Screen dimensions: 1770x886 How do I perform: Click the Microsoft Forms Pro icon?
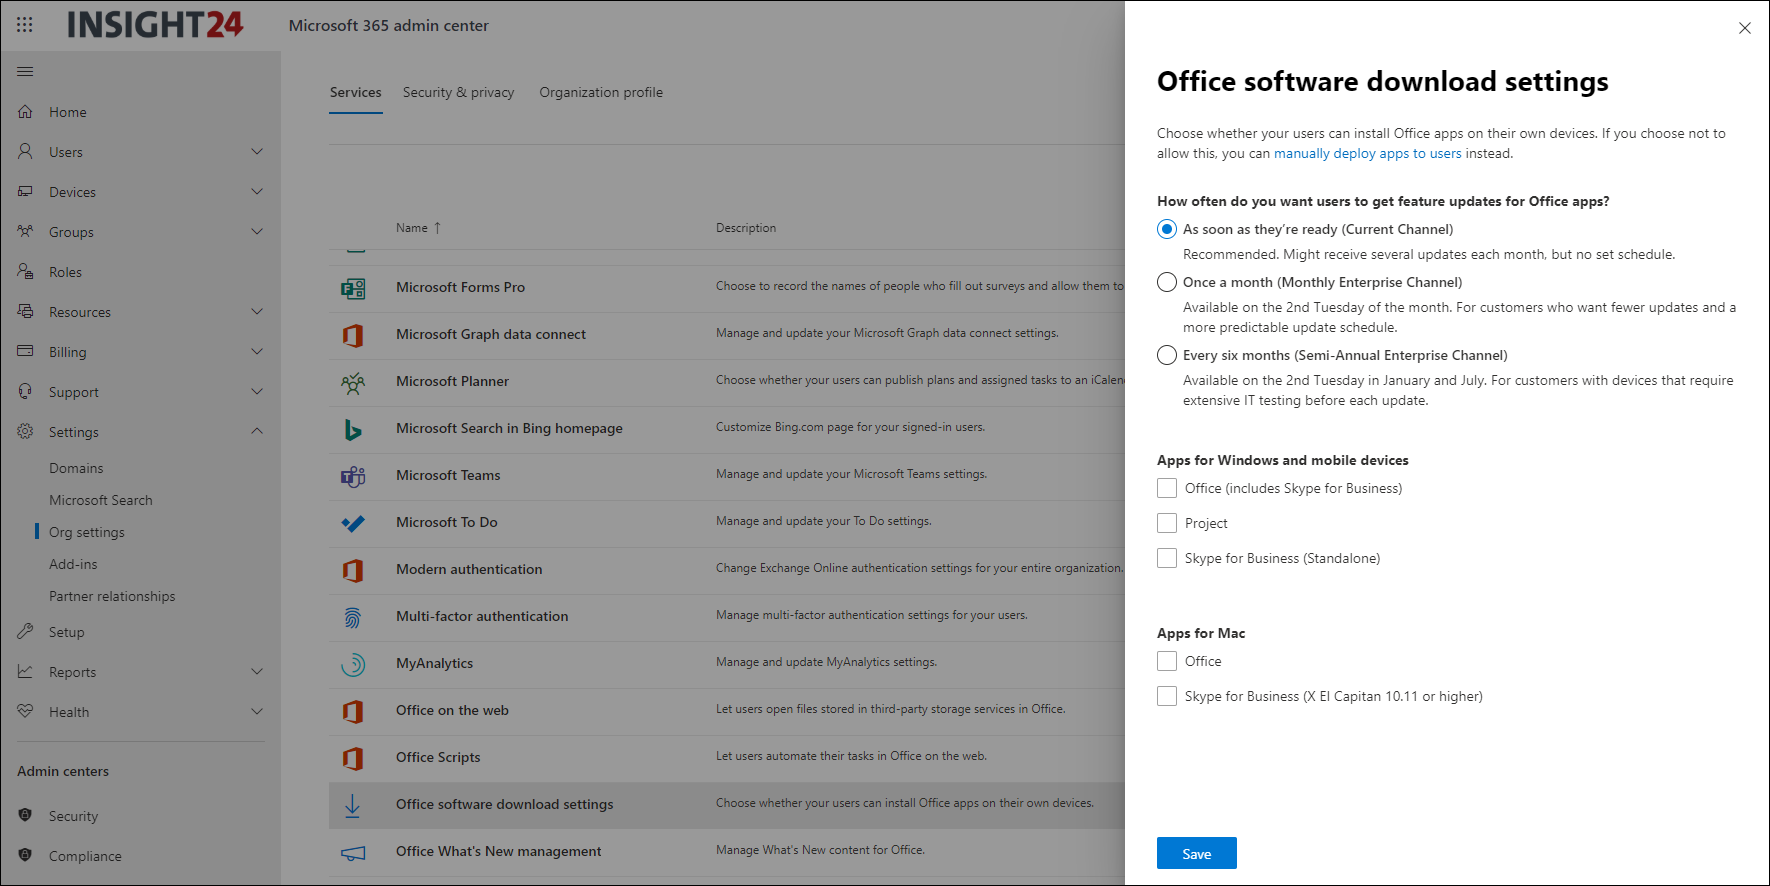(353, 288)
